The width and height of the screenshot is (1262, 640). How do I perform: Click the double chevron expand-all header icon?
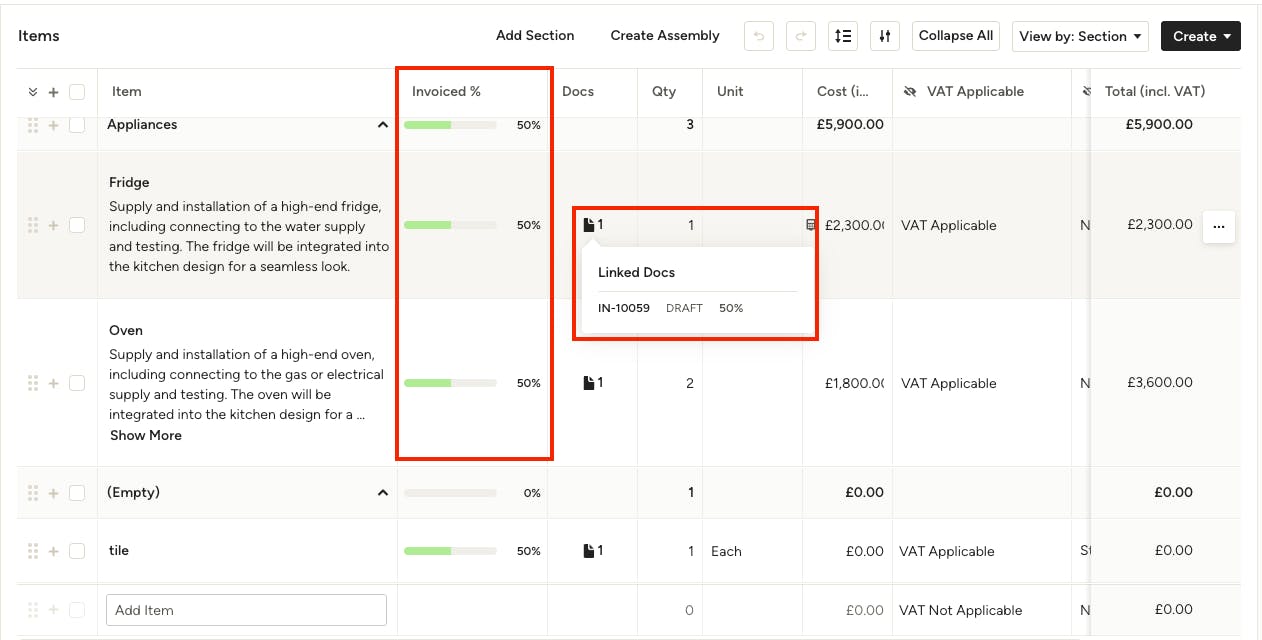click(x=33, y=92)
